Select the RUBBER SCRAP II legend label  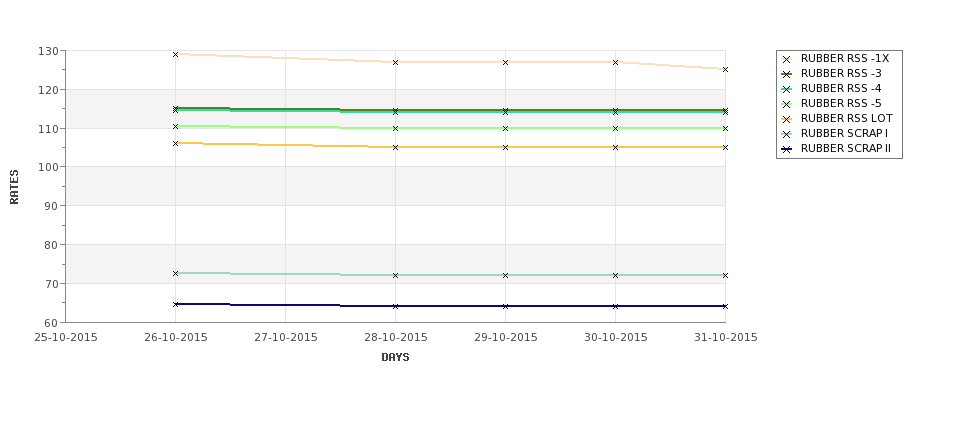click(x=846, y=149)
